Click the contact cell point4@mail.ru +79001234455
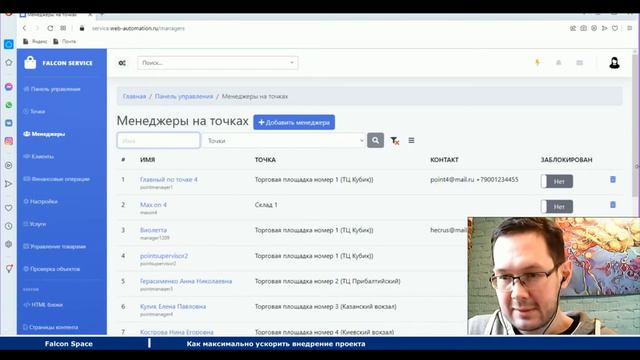The width and height of the screenshot is (640, 360). click(474, 179)
